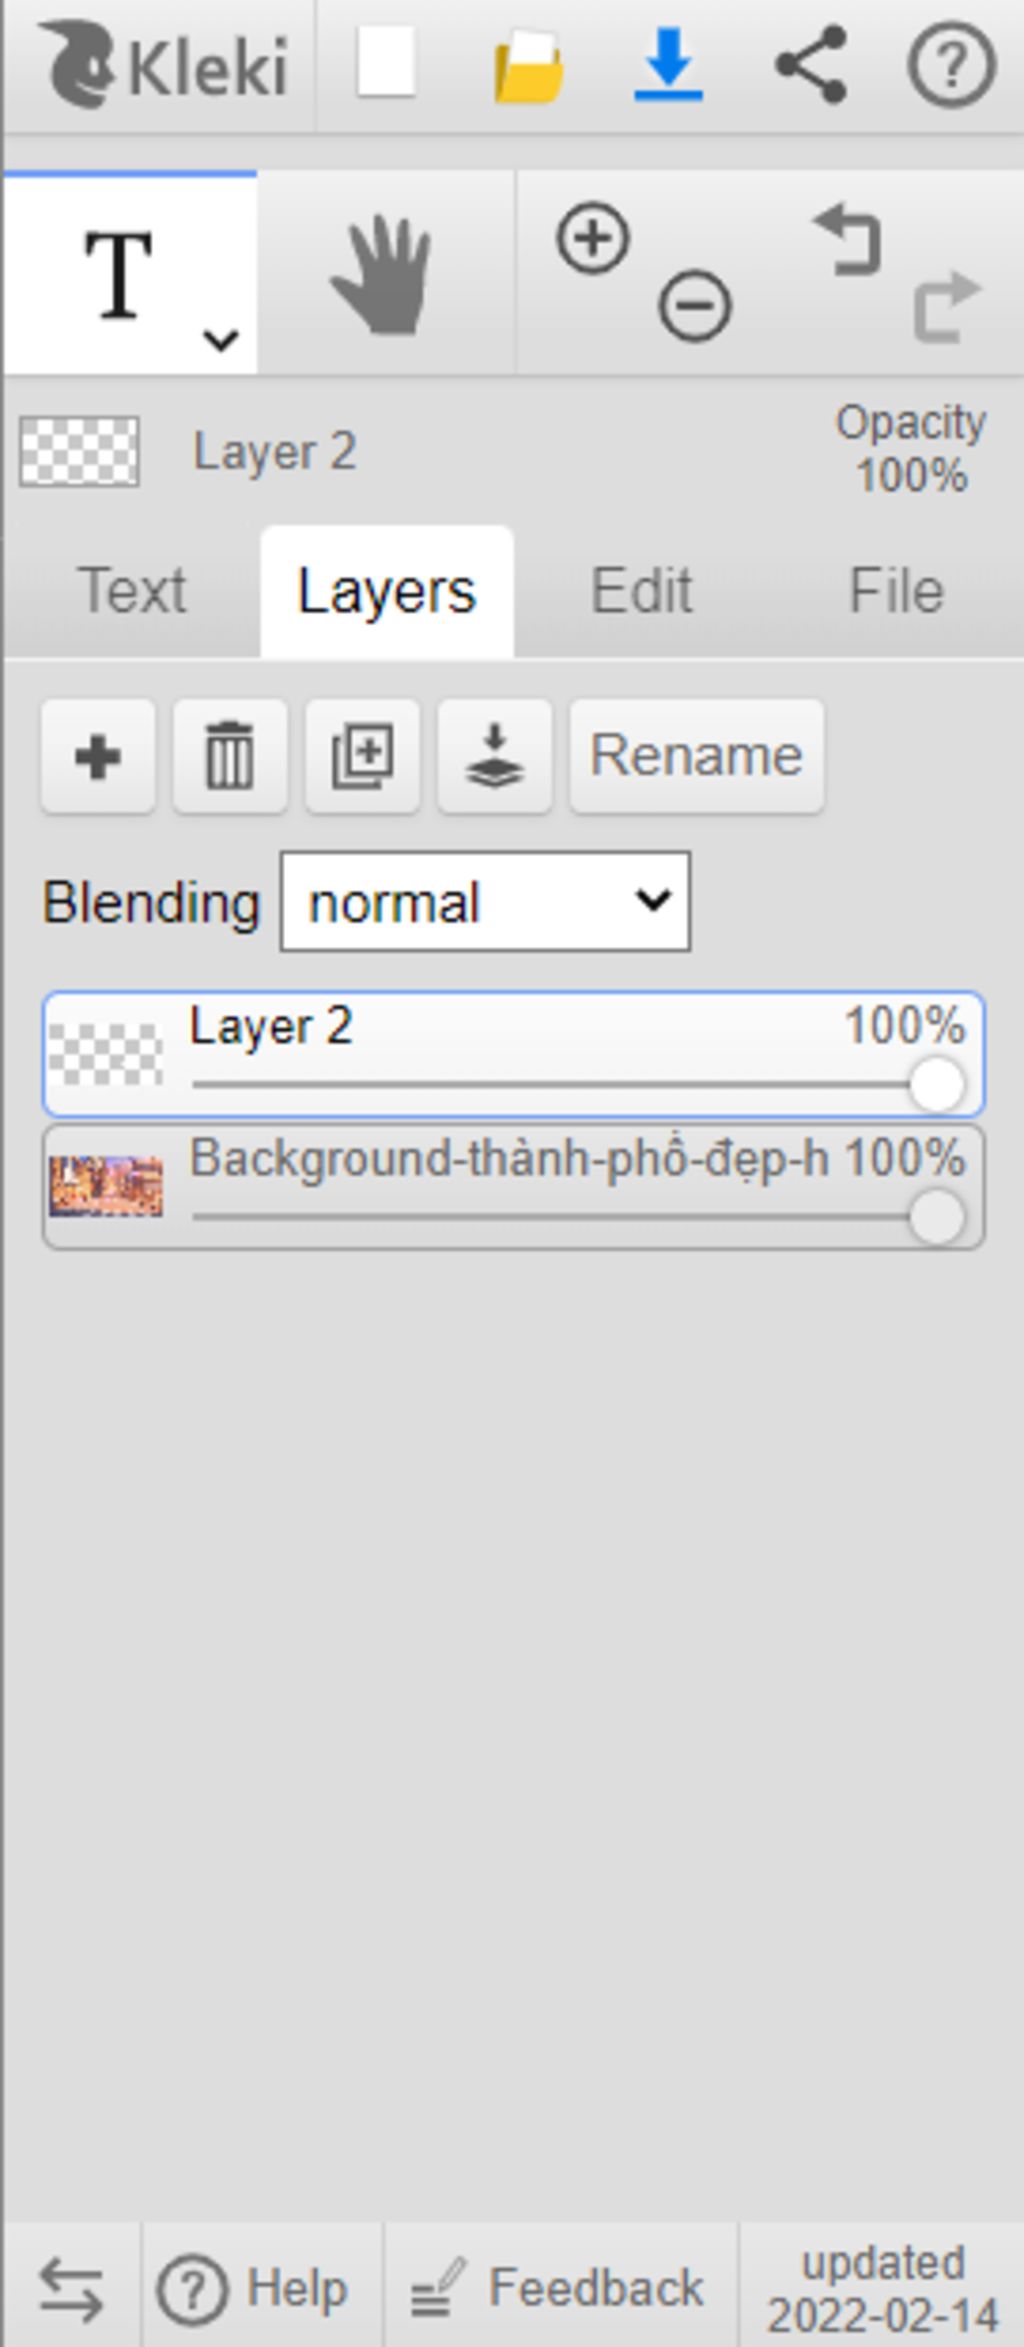Undo the last action

tap(848, 239)
